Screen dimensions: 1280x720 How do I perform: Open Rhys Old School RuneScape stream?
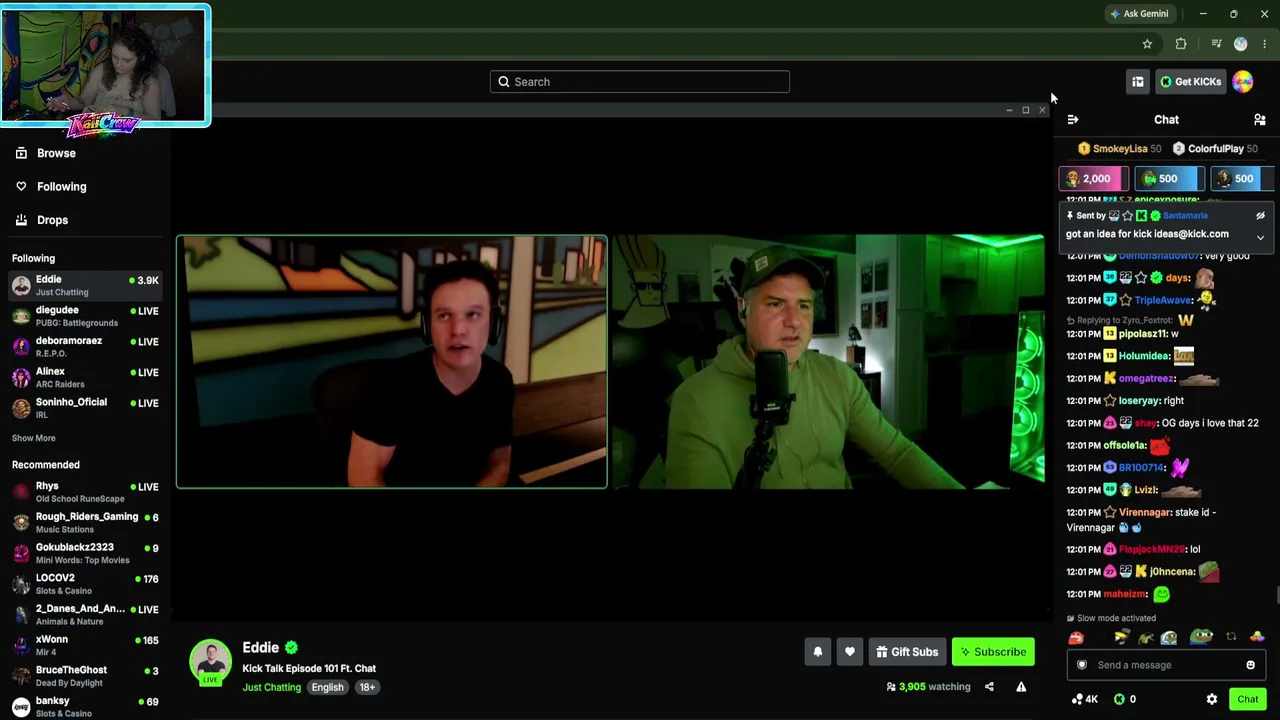point(85,492)
